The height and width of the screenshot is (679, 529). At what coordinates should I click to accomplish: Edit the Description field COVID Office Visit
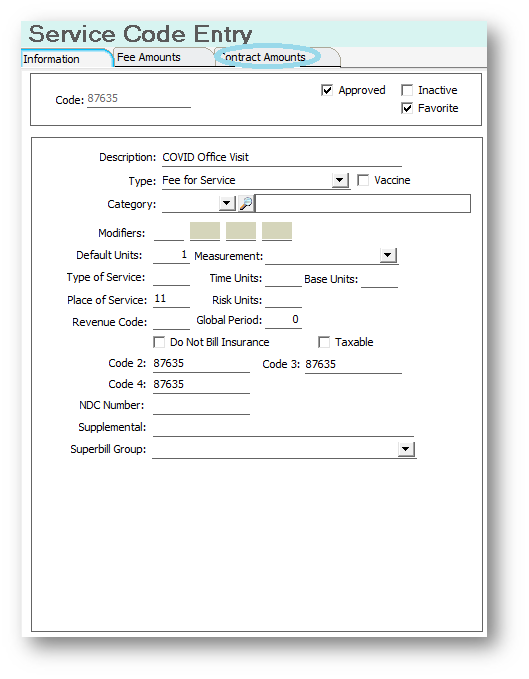click(x=282, y=158)
